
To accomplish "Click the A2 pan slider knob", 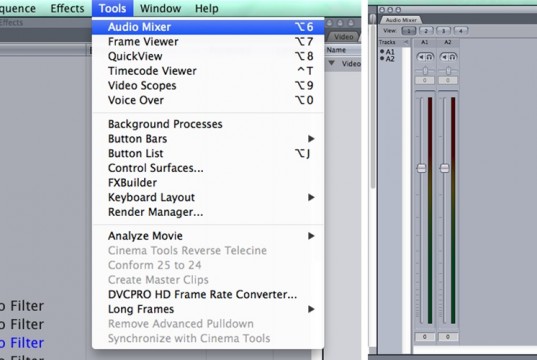I will 448,71.
